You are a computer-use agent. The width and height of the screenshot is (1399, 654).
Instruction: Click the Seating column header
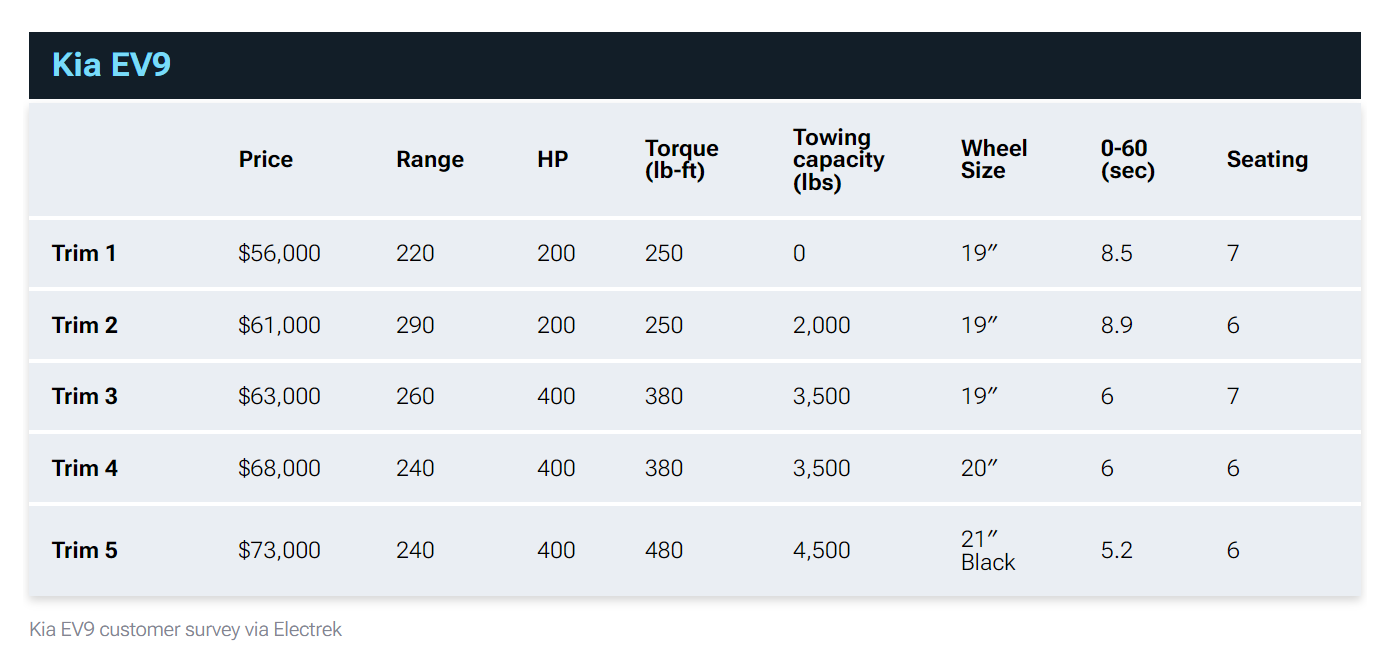point(1267,160)
